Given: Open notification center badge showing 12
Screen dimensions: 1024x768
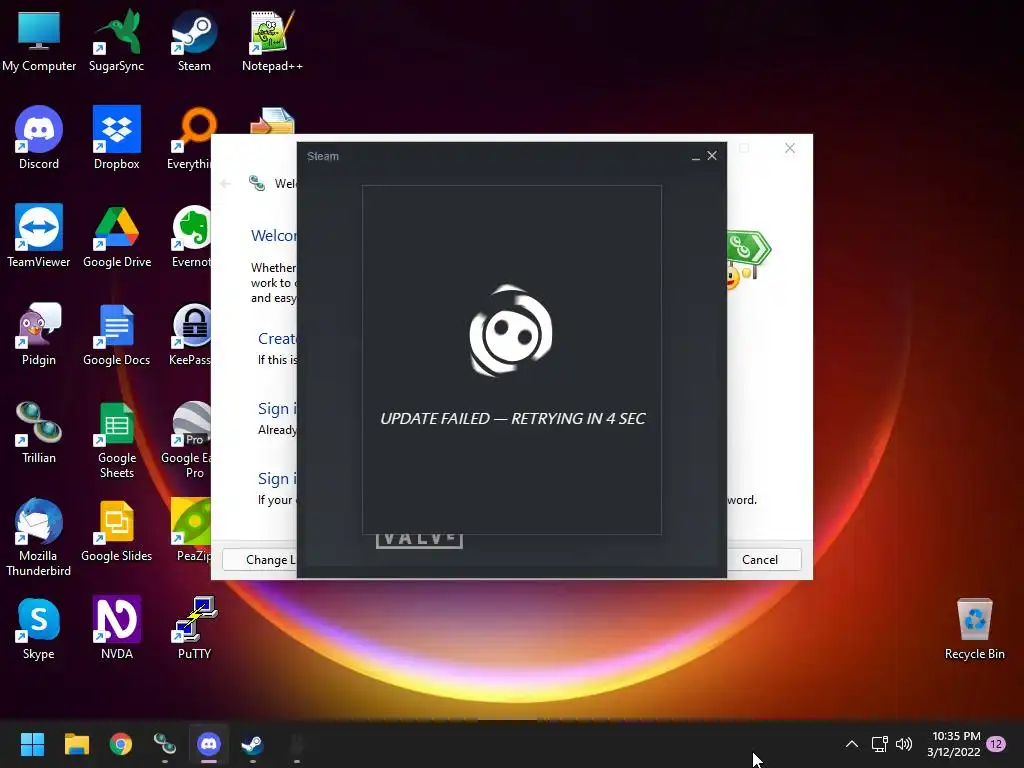Looking at the screenshot, I should [996, 744].
